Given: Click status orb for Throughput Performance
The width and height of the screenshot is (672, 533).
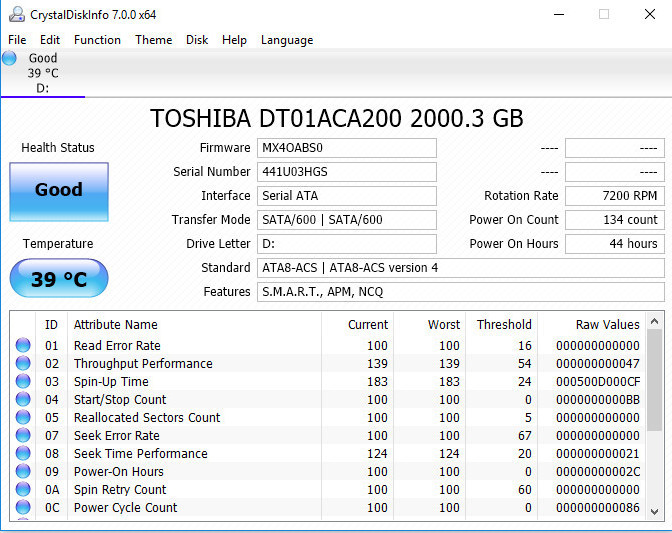Looking at the screenshot, I should tap(23, 363).
